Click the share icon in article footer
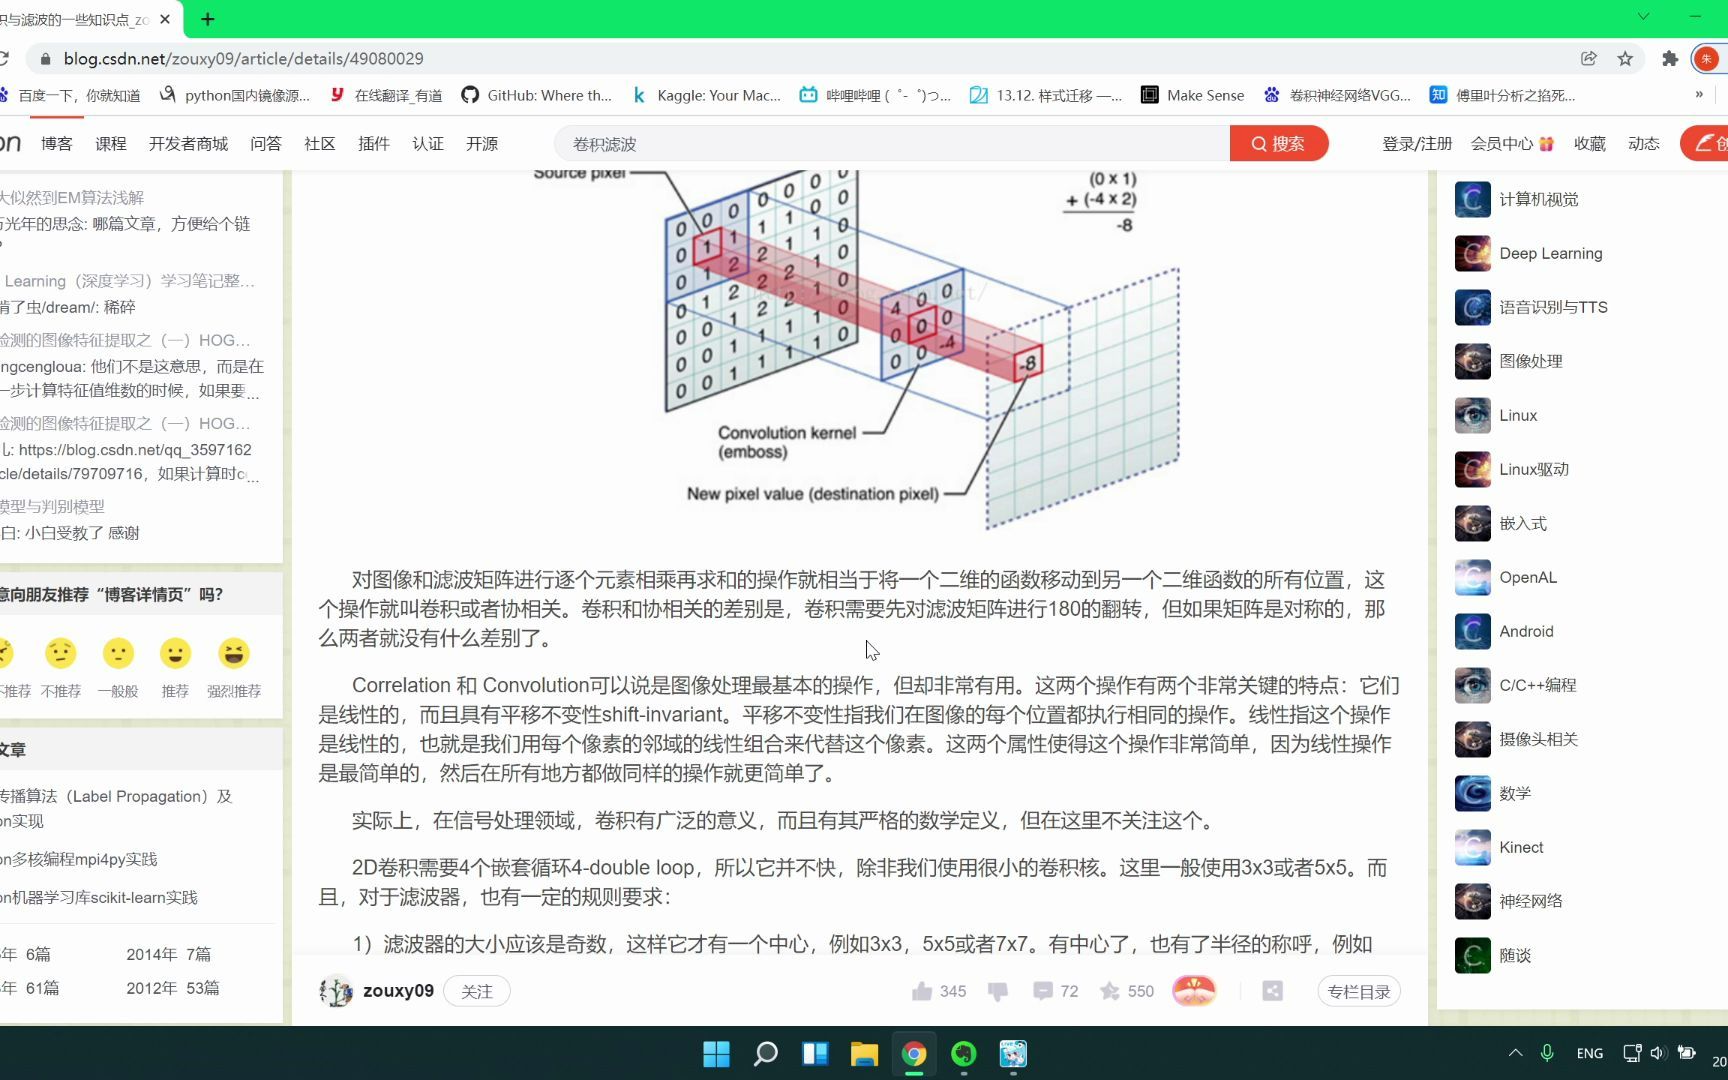 (1272, 991)
